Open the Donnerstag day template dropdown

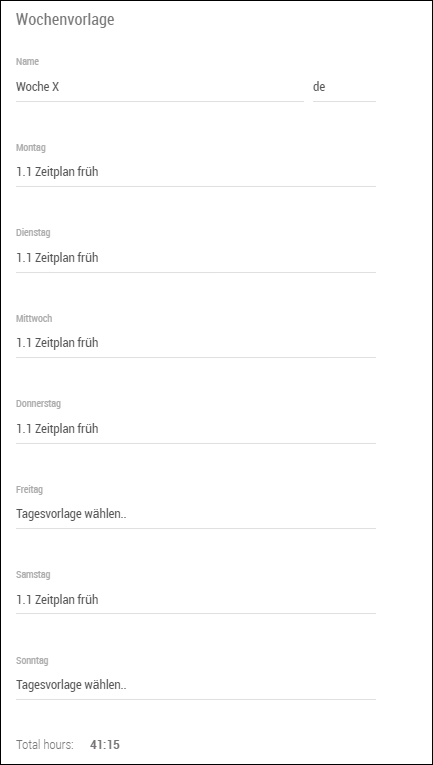(x=196, y=429)
